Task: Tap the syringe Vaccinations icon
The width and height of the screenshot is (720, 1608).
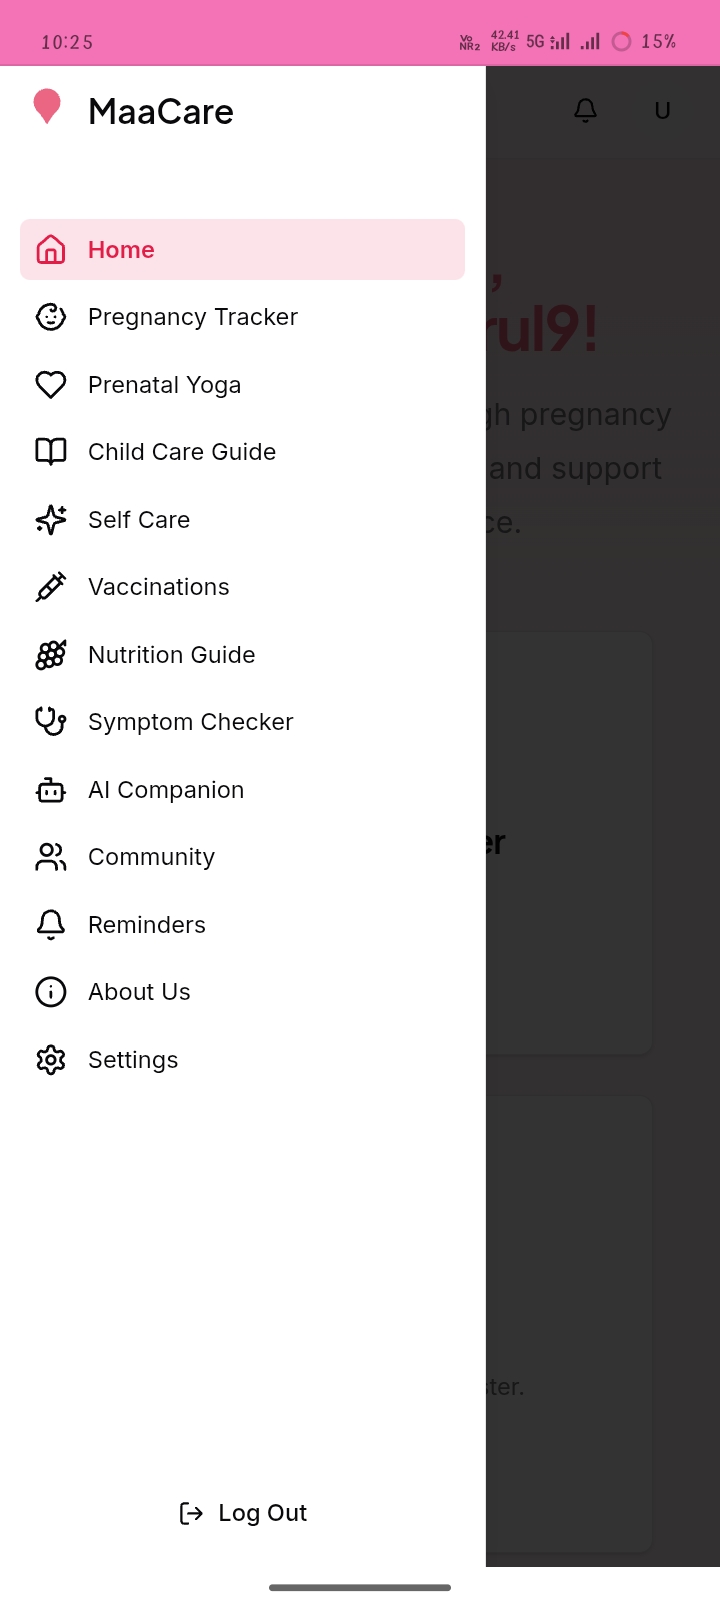Action: tap(51, 587)
